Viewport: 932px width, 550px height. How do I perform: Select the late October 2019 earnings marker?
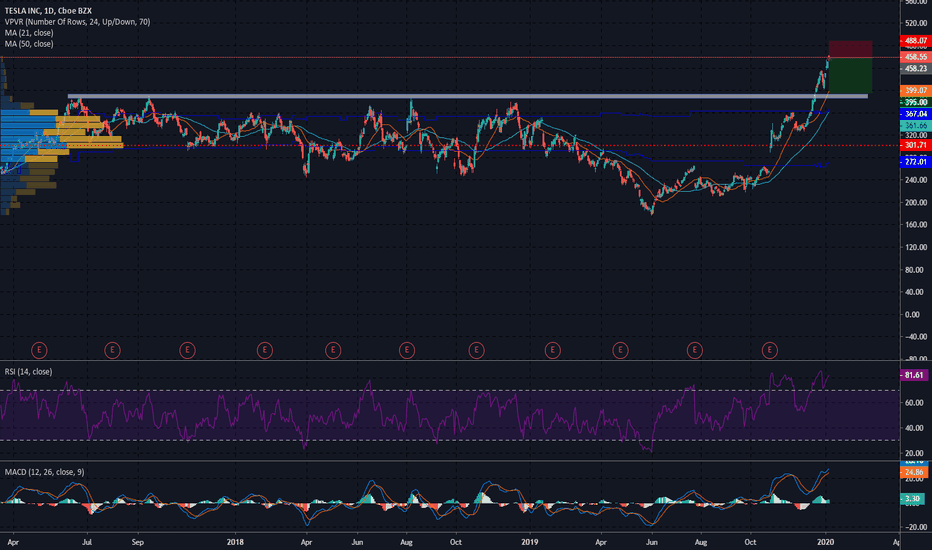pos(770,350)
